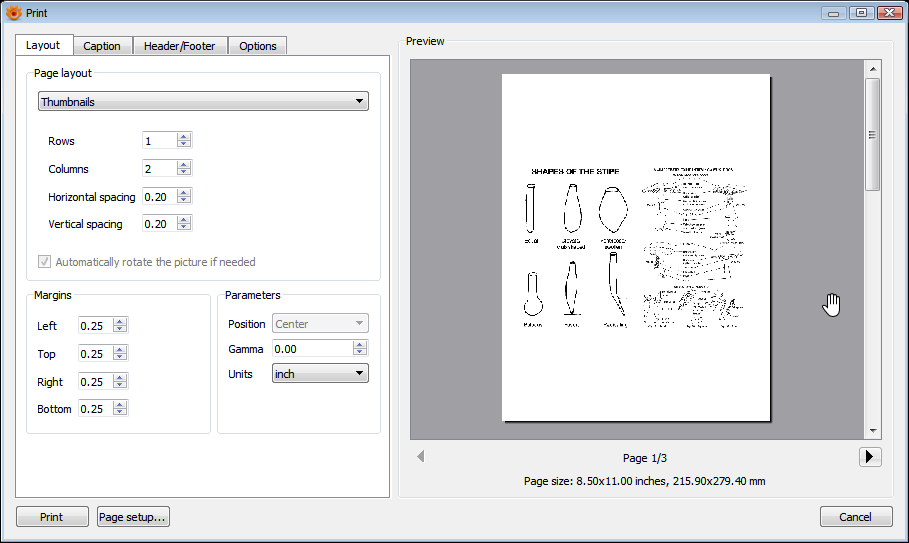This screenshot has height=543, width=909.
Task: Open the Position Center dropdown
Action: [x=320, y=324]
